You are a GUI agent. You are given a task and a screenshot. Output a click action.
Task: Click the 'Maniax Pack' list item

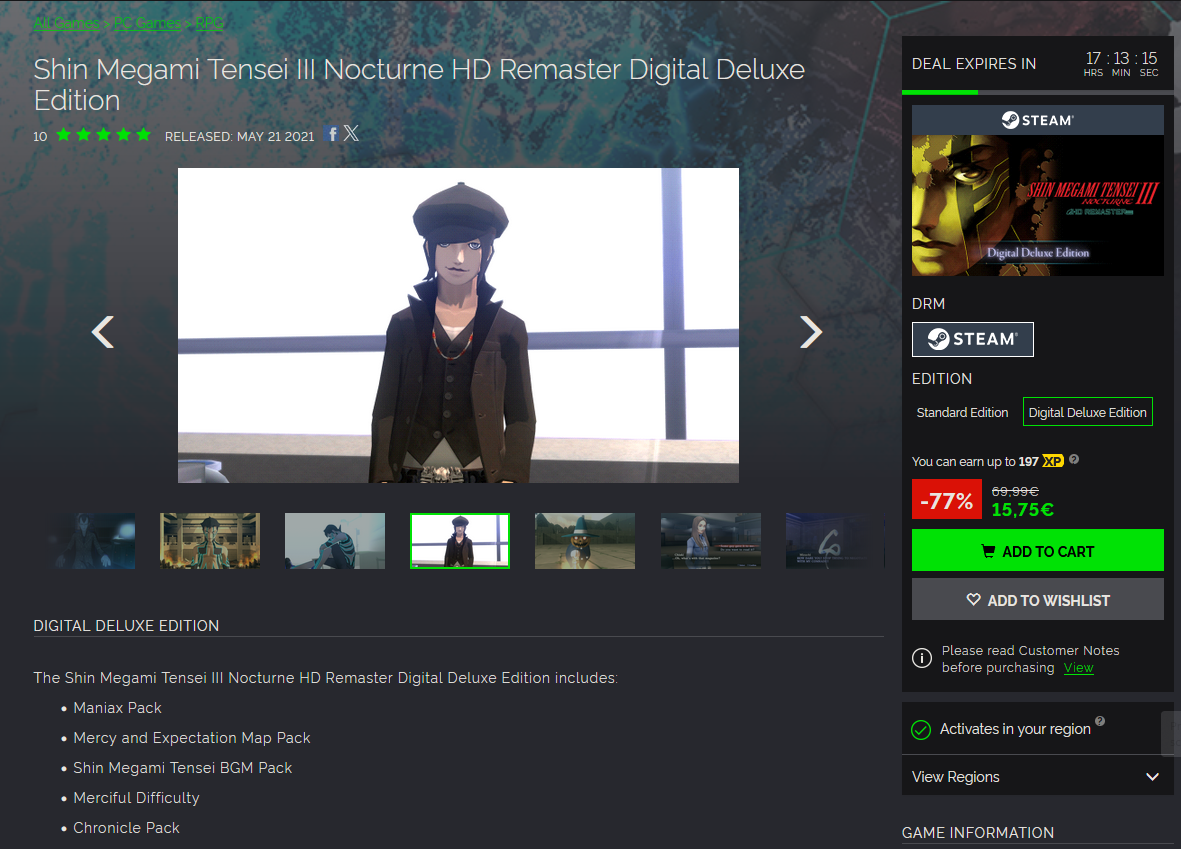coord(117,707)
